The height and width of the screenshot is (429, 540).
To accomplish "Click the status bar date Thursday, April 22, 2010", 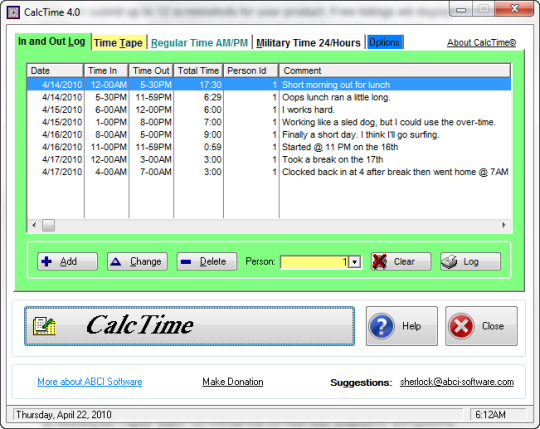I will pyautogui.click(x=64, y=415).
